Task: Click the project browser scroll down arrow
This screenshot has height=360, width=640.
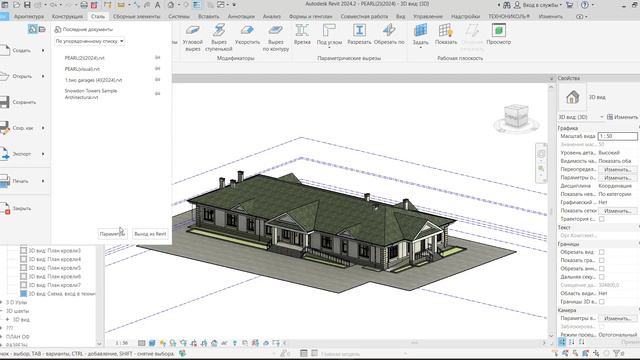Action: (99, 344)
